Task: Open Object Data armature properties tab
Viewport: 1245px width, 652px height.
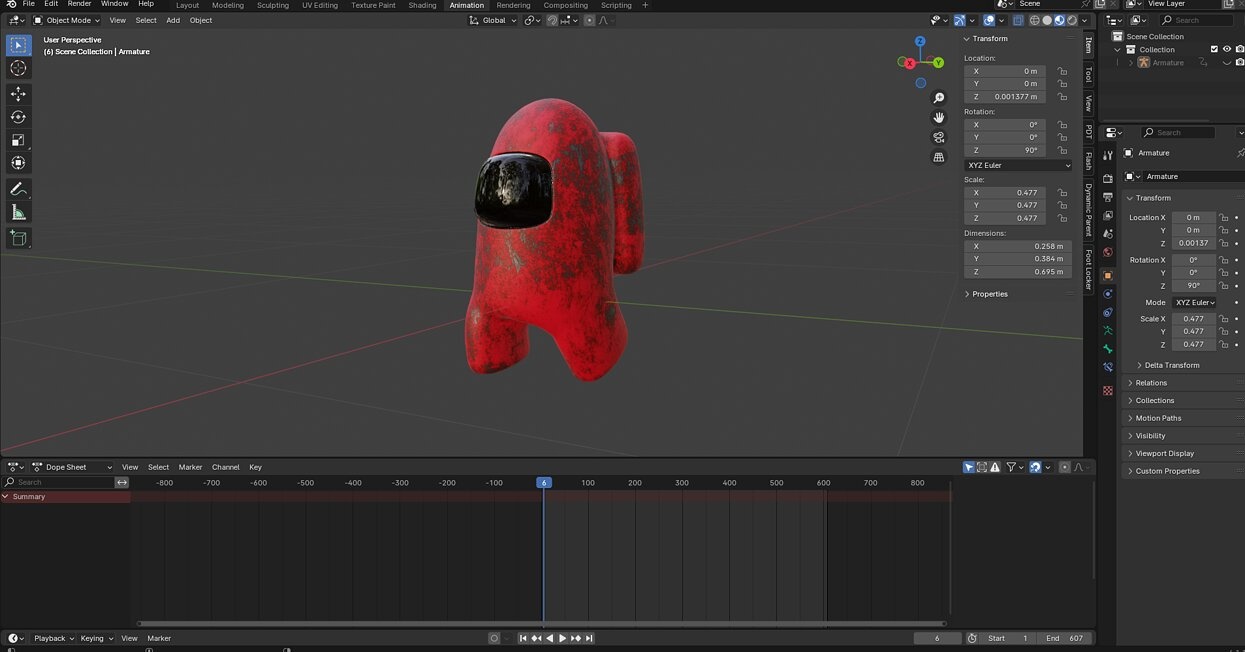Action: pyautogui.click(x=1107, y=330)
